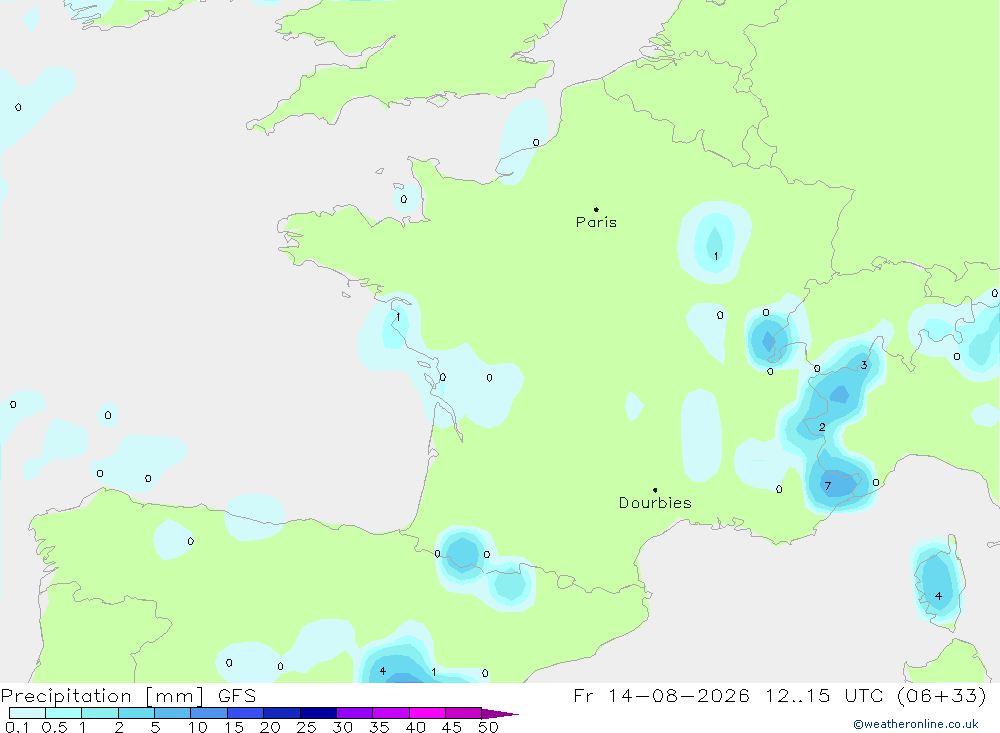Screen dimensions: 1000x733
Task: Pick the 30–35 mm purple legend swatch
Action: (x=355, y=713)
